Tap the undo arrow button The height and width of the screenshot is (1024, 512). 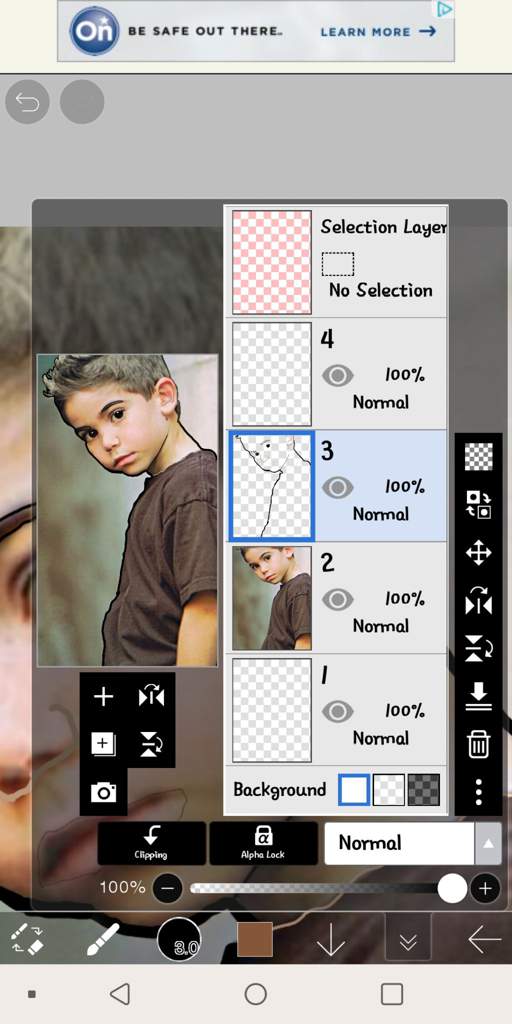[x=27, y=102]
